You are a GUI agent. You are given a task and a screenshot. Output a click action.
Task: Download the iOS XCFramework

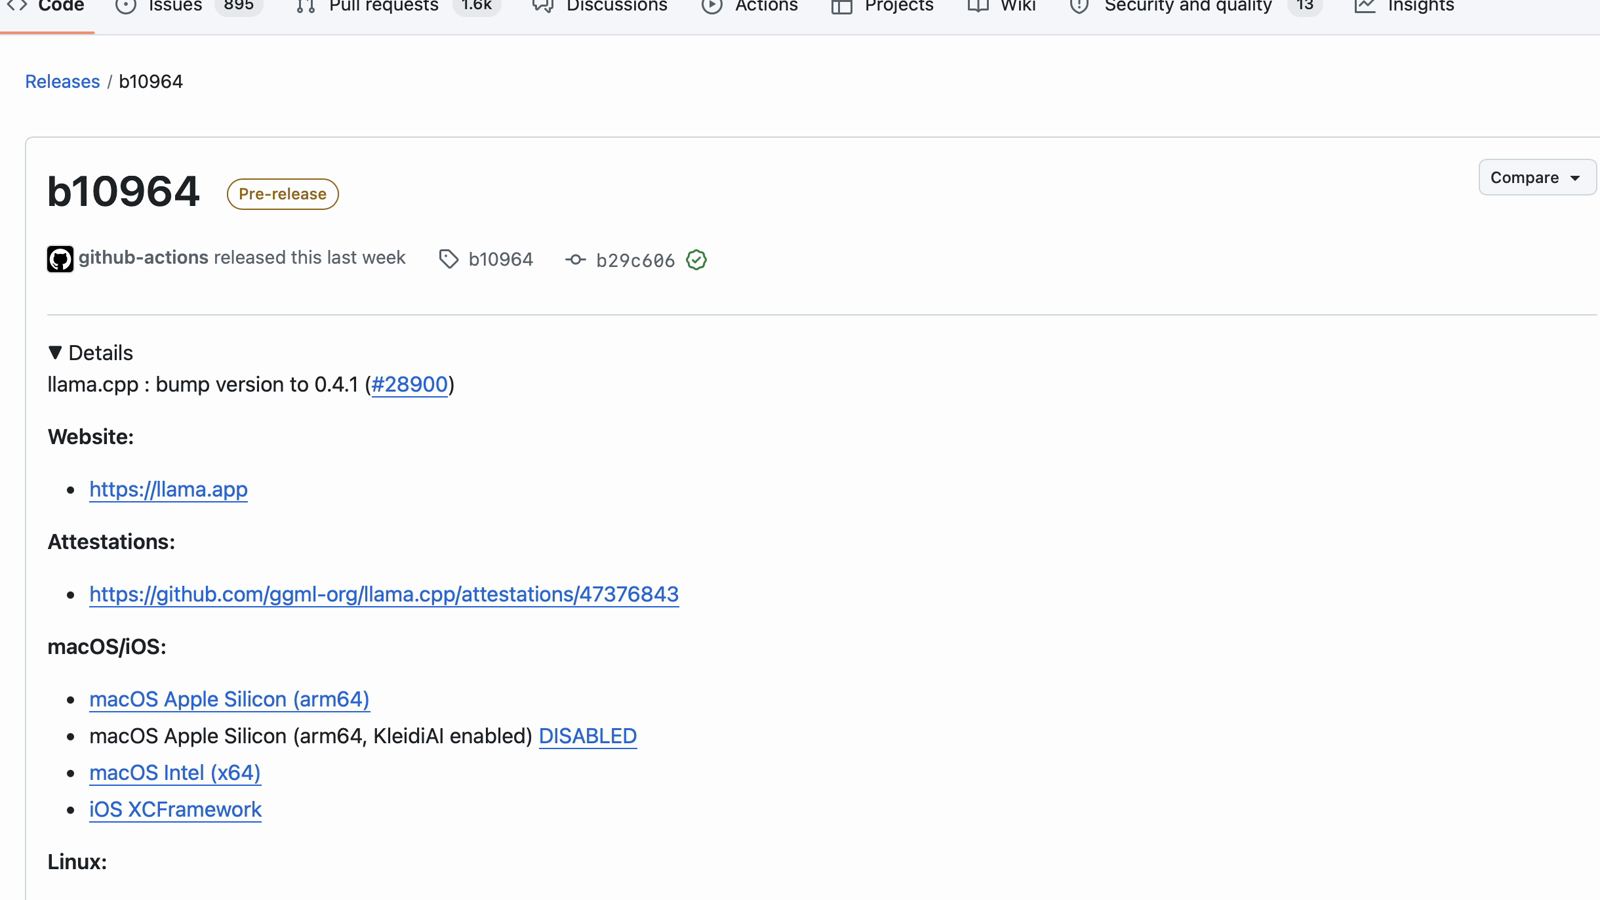click(x=175, y=810)
